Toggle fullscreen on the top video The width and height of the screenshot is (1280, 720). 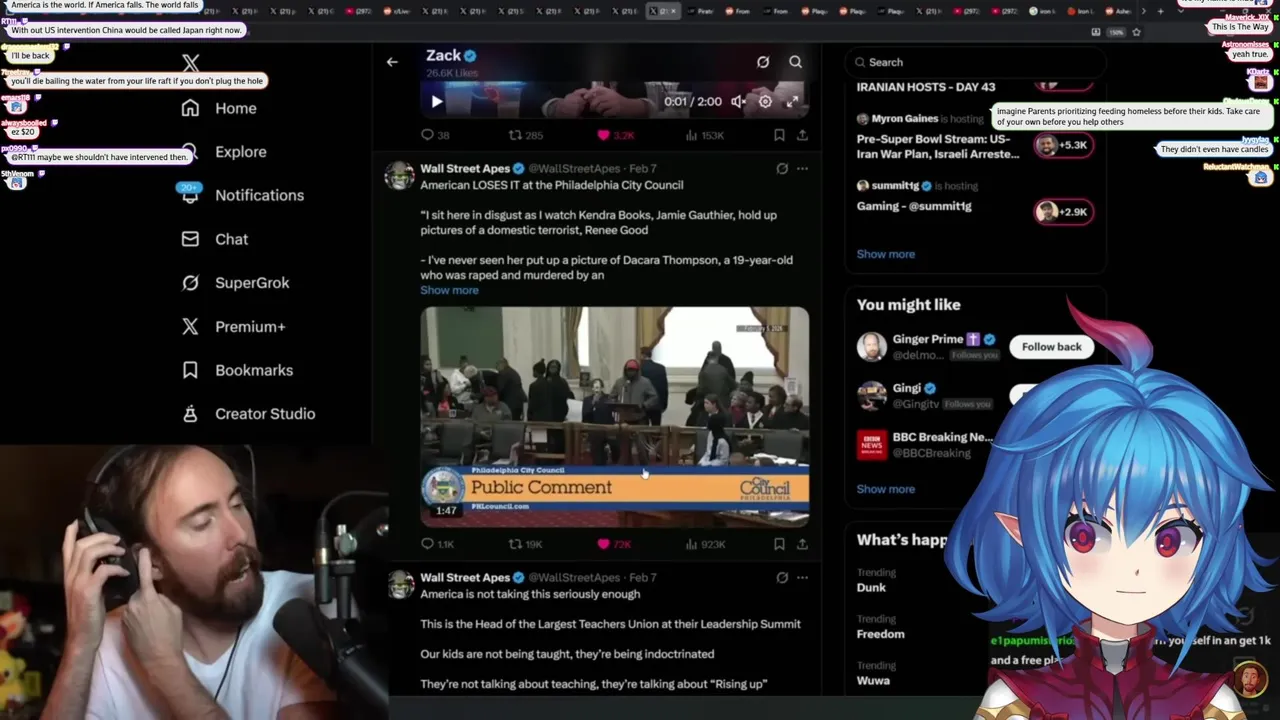(792, 101)
